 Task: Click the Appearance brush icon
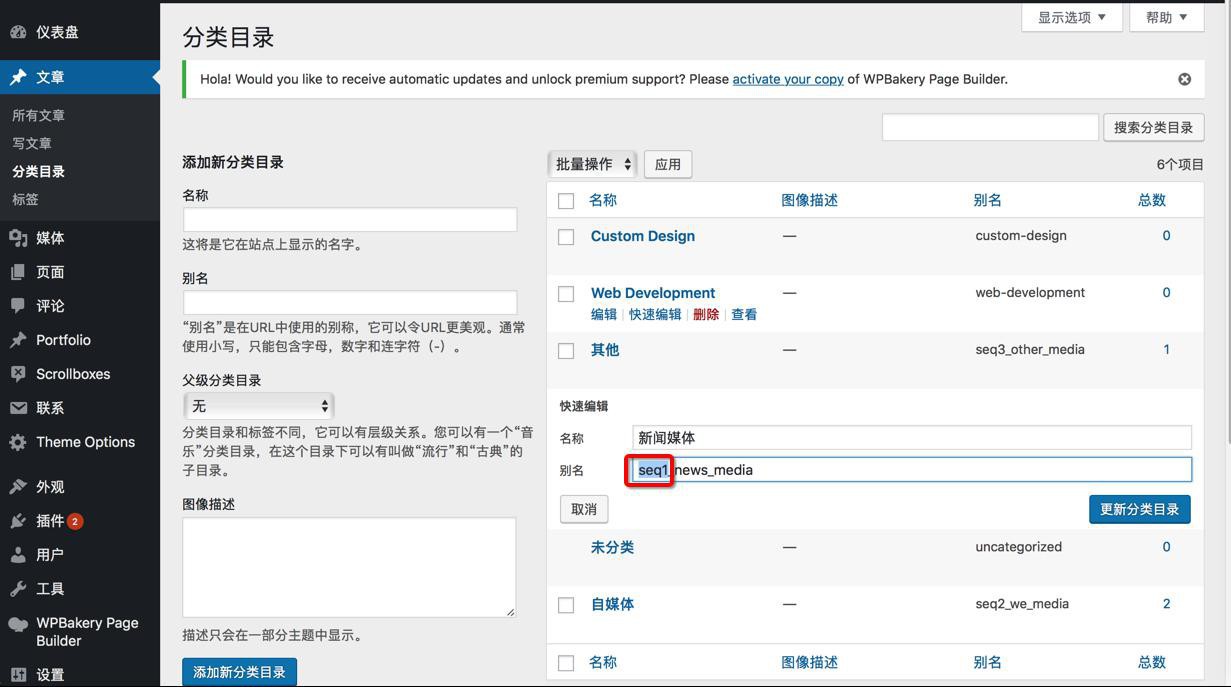[18, 487]
